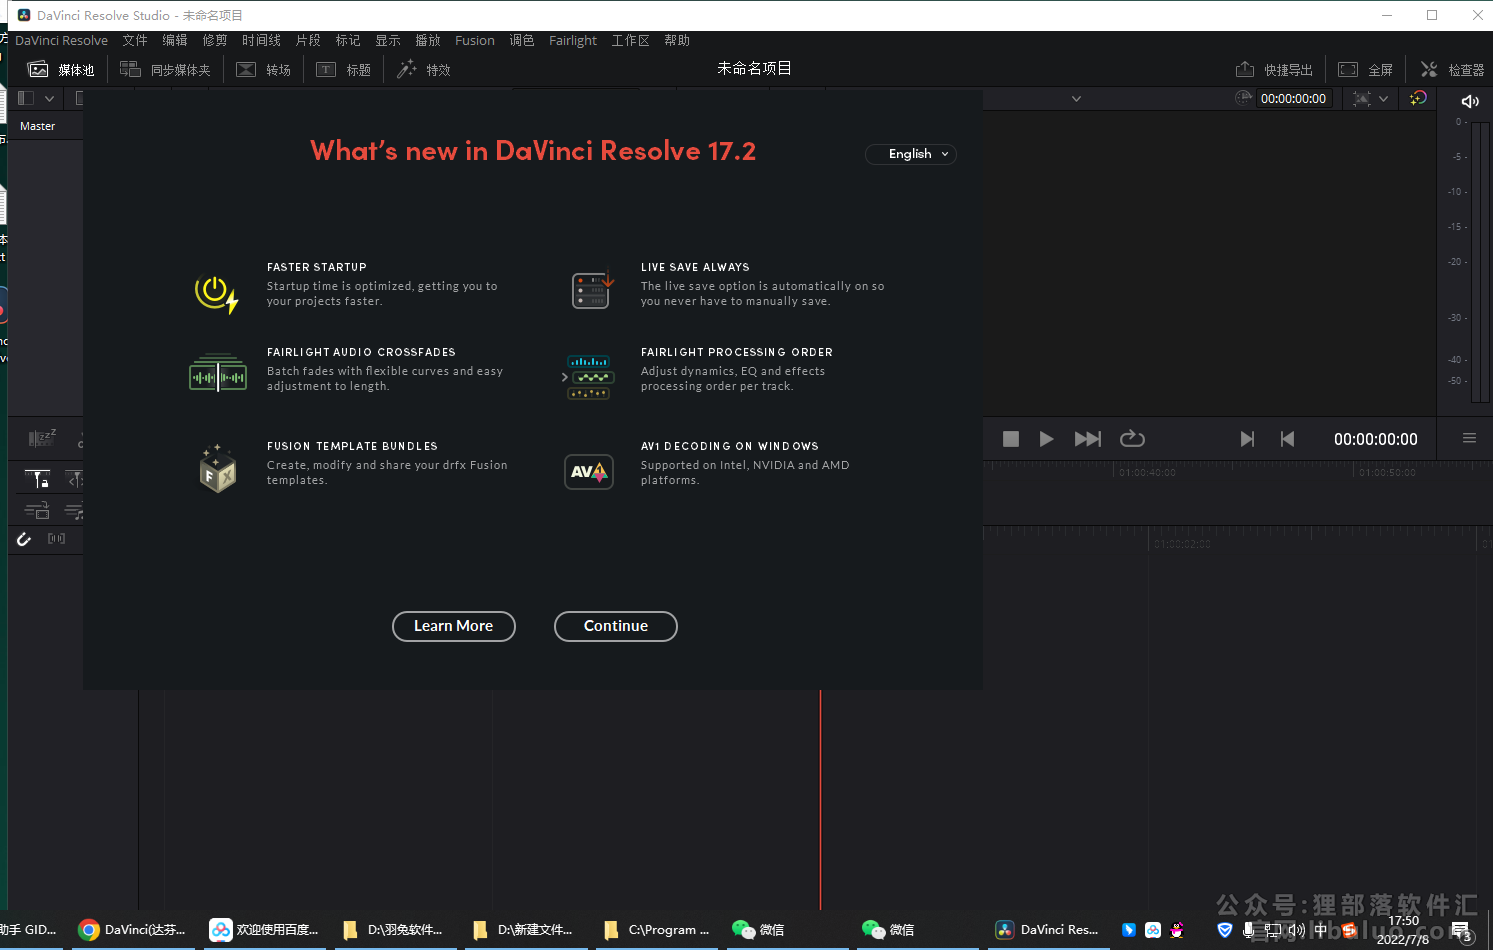Image resolution: width=1493 pixels, height=950 pixels.
Task: Toggle the snapping magnet icon
Action: [x=24, y=539]
